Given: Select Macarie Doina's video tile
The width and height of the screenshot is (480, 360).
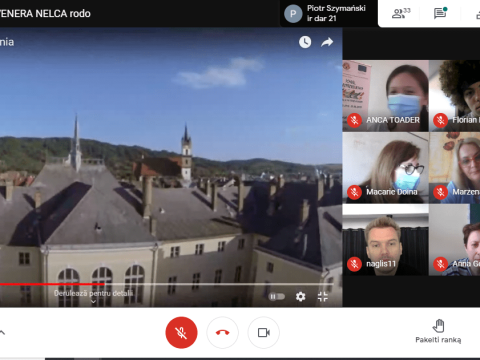Looking at the screenshot, I should pos(385,168).
